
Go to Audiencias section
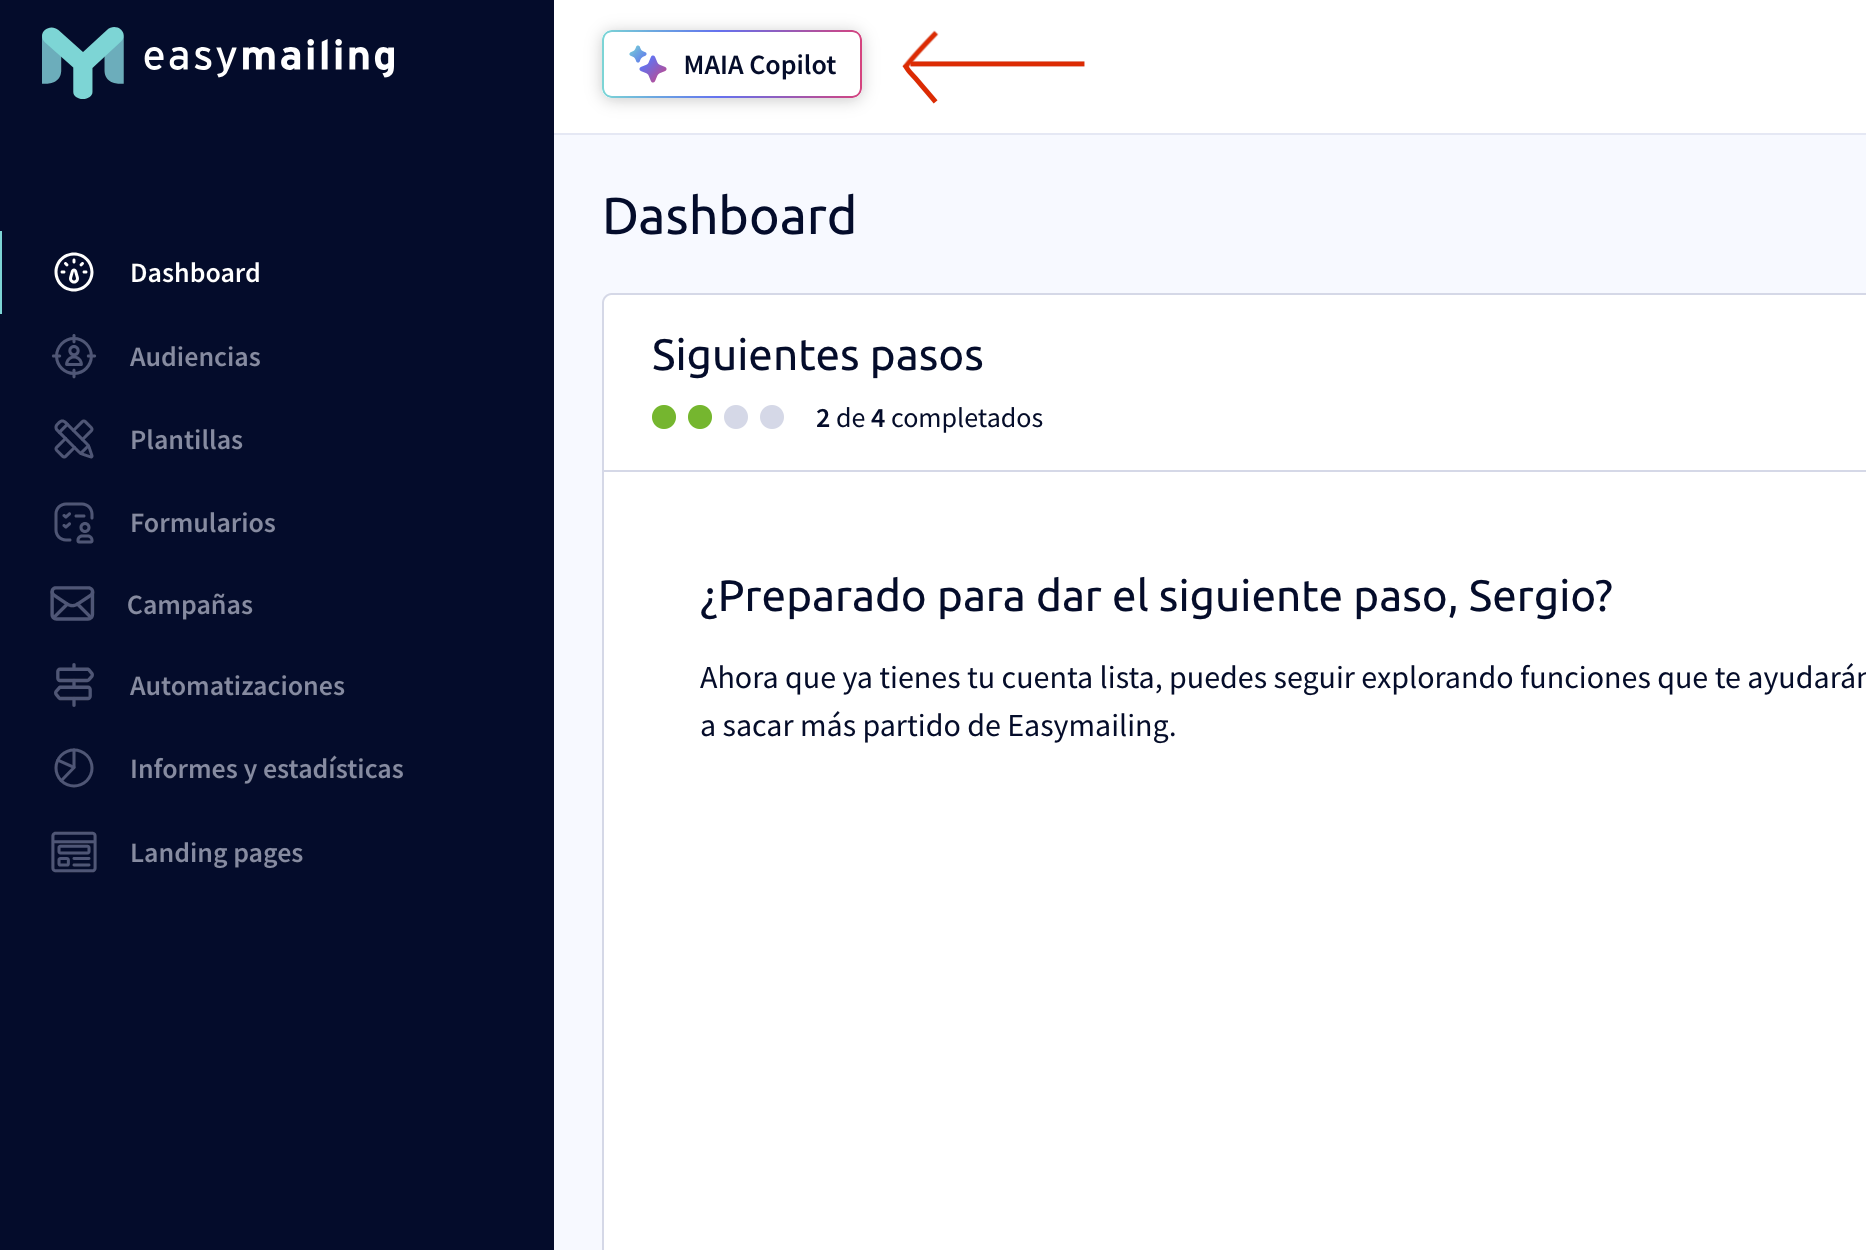(x=195, y=356)
